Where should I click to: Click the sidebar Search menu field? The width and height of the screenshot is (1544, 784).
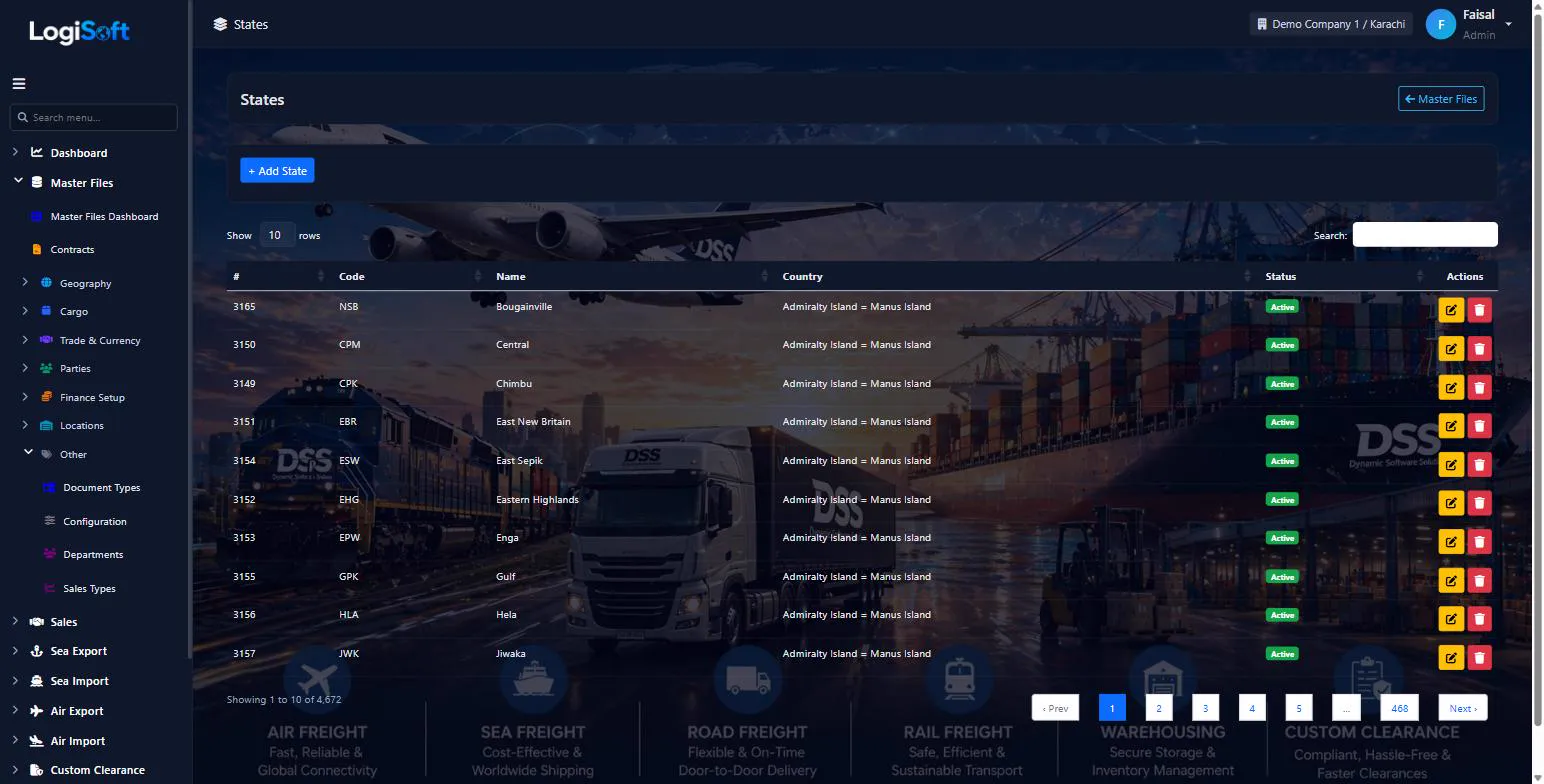(94, 117)
